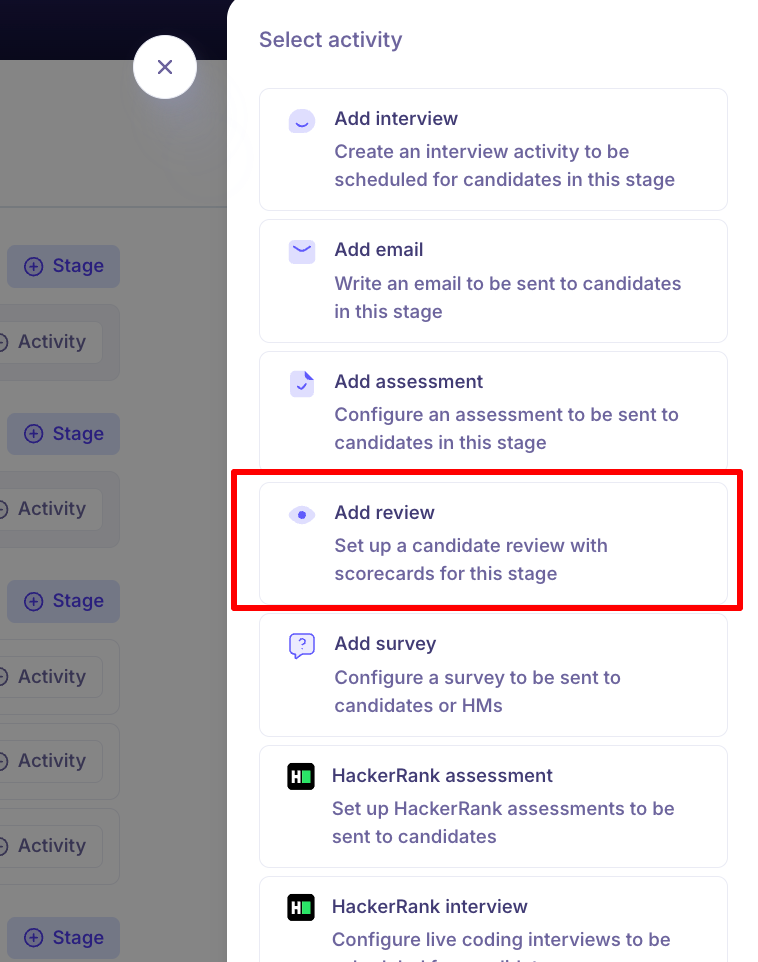
Task: Click the Select activity heading
Action: (x=330, y=40)
